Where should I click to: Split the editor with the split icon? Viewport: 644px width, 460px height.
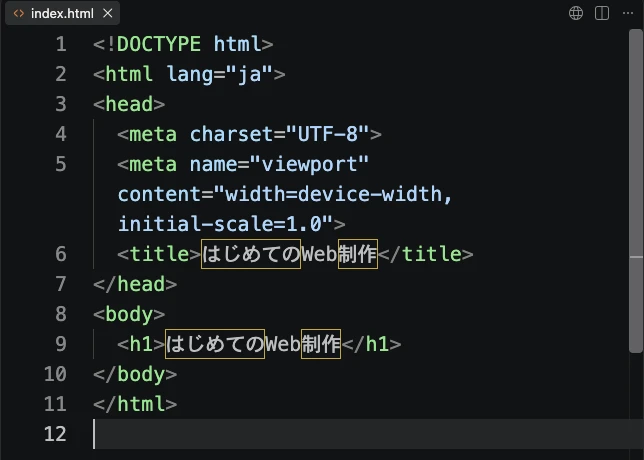pyautogui.click(x=602, y=13)
